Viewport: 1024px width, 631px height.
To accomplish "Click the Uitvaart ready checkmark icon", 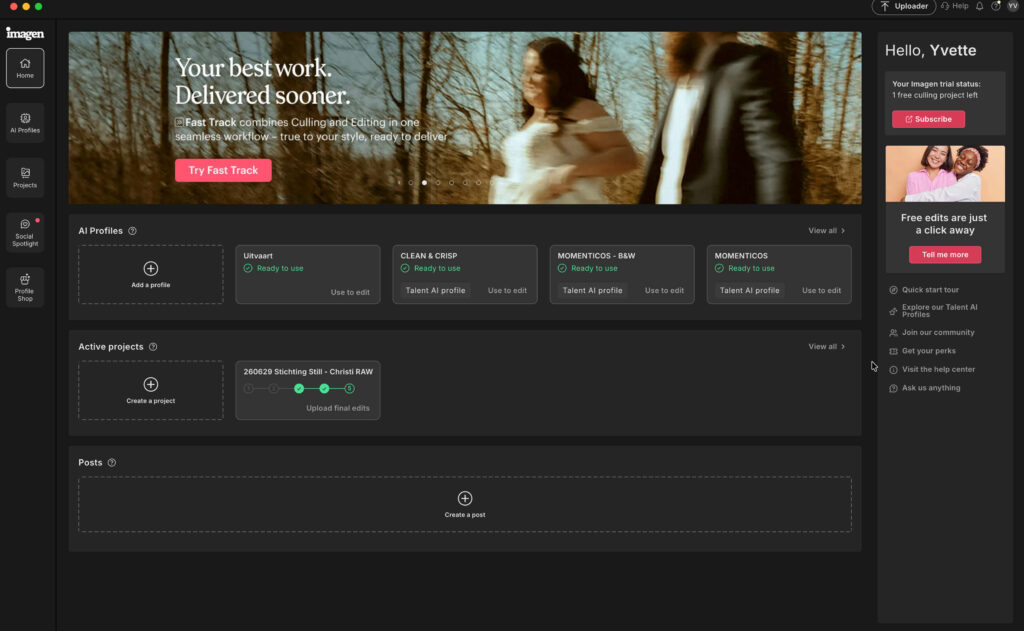I will click(248, 268).
